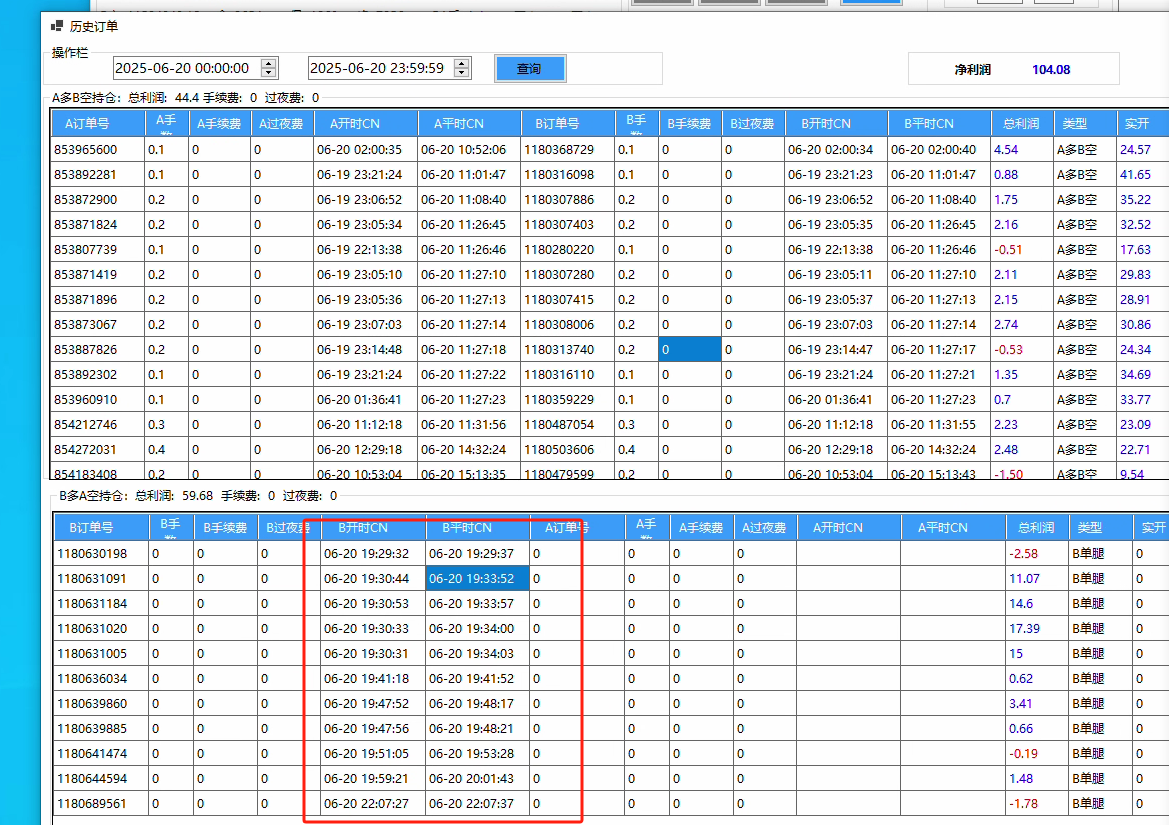Increase start date with the up spinner arrow

268,63
